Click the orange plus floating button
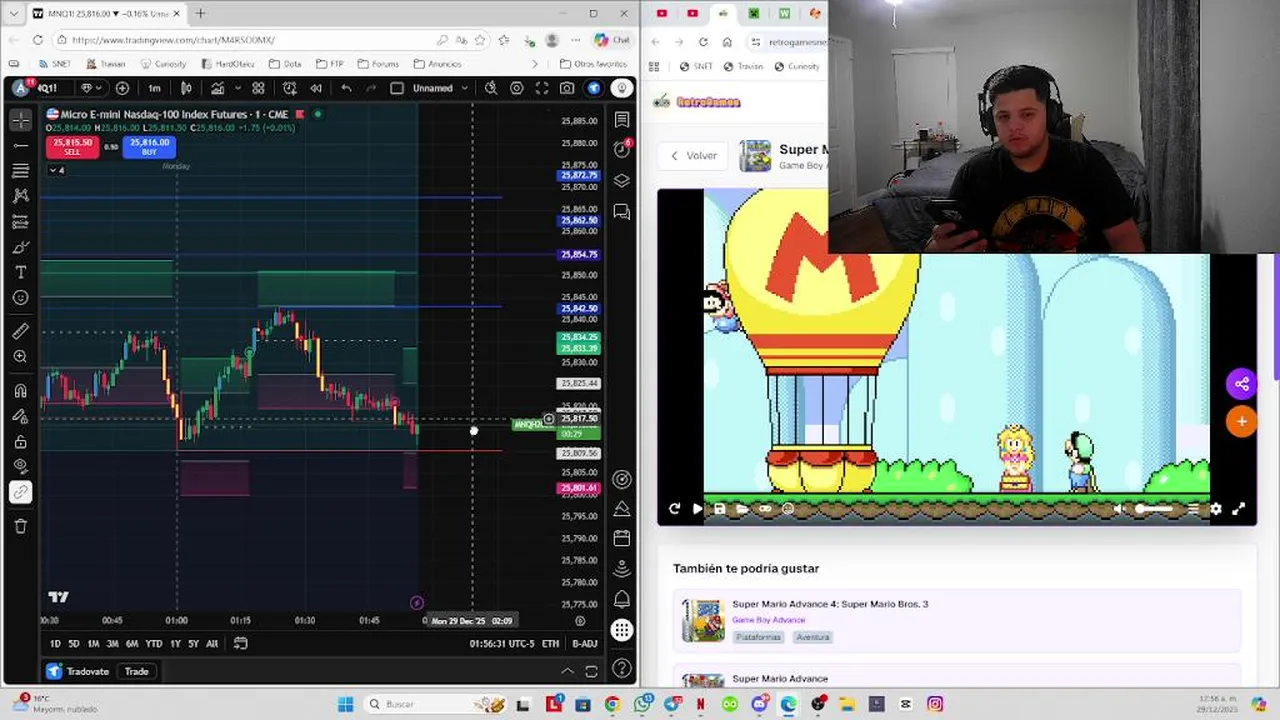This screenshot has height=720, width=1280. [1241, 422]
